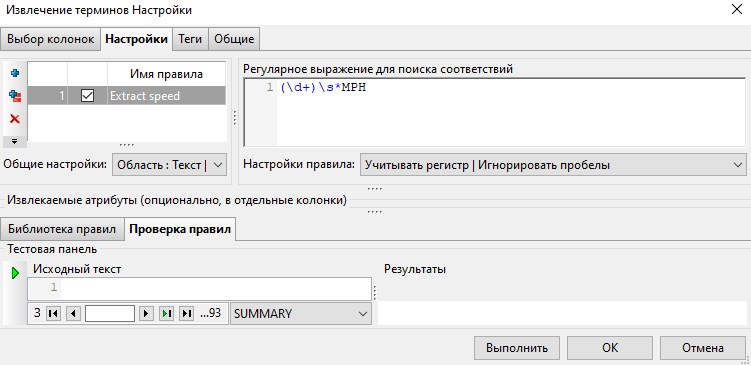This screenshot has width=751, height=365.
Task: Click green next-match record button
Action: tap(166, 314)
